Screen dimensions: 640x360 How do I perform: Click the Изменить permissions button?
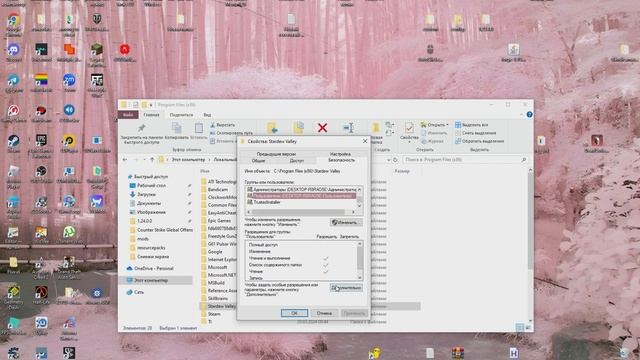point(346,222)
